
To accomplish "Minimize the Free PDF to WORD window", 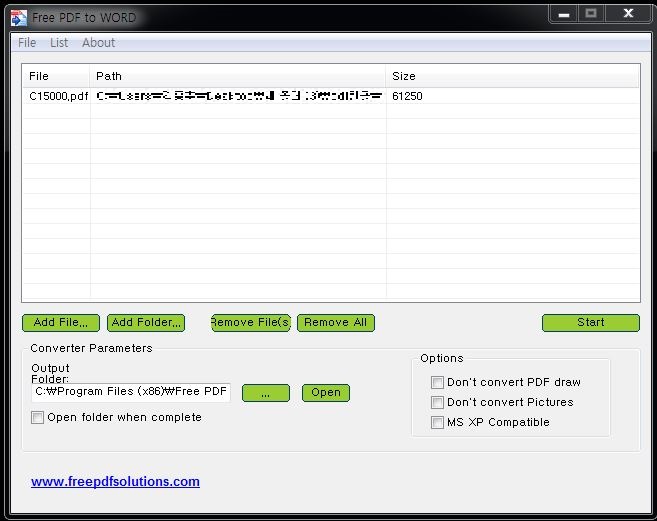I will click(564, 14).
